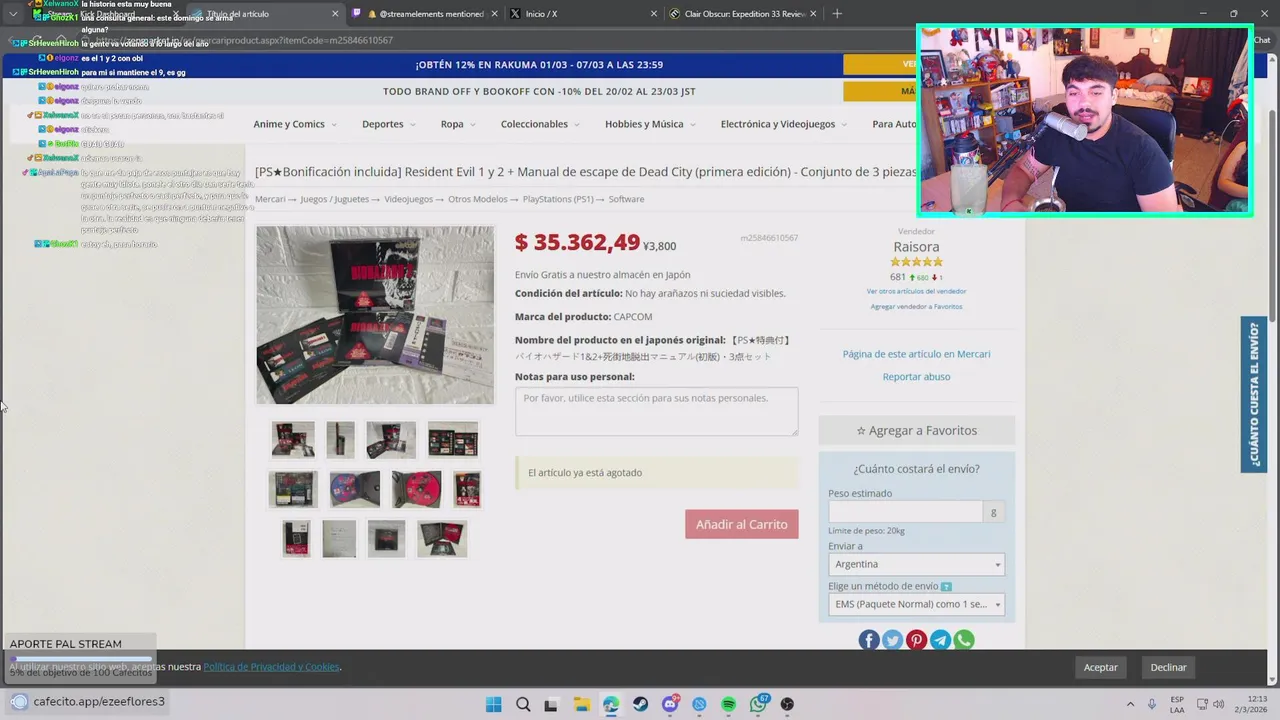Select the pink disc thumbnail

pyautogui.click(x=416, y=489)
